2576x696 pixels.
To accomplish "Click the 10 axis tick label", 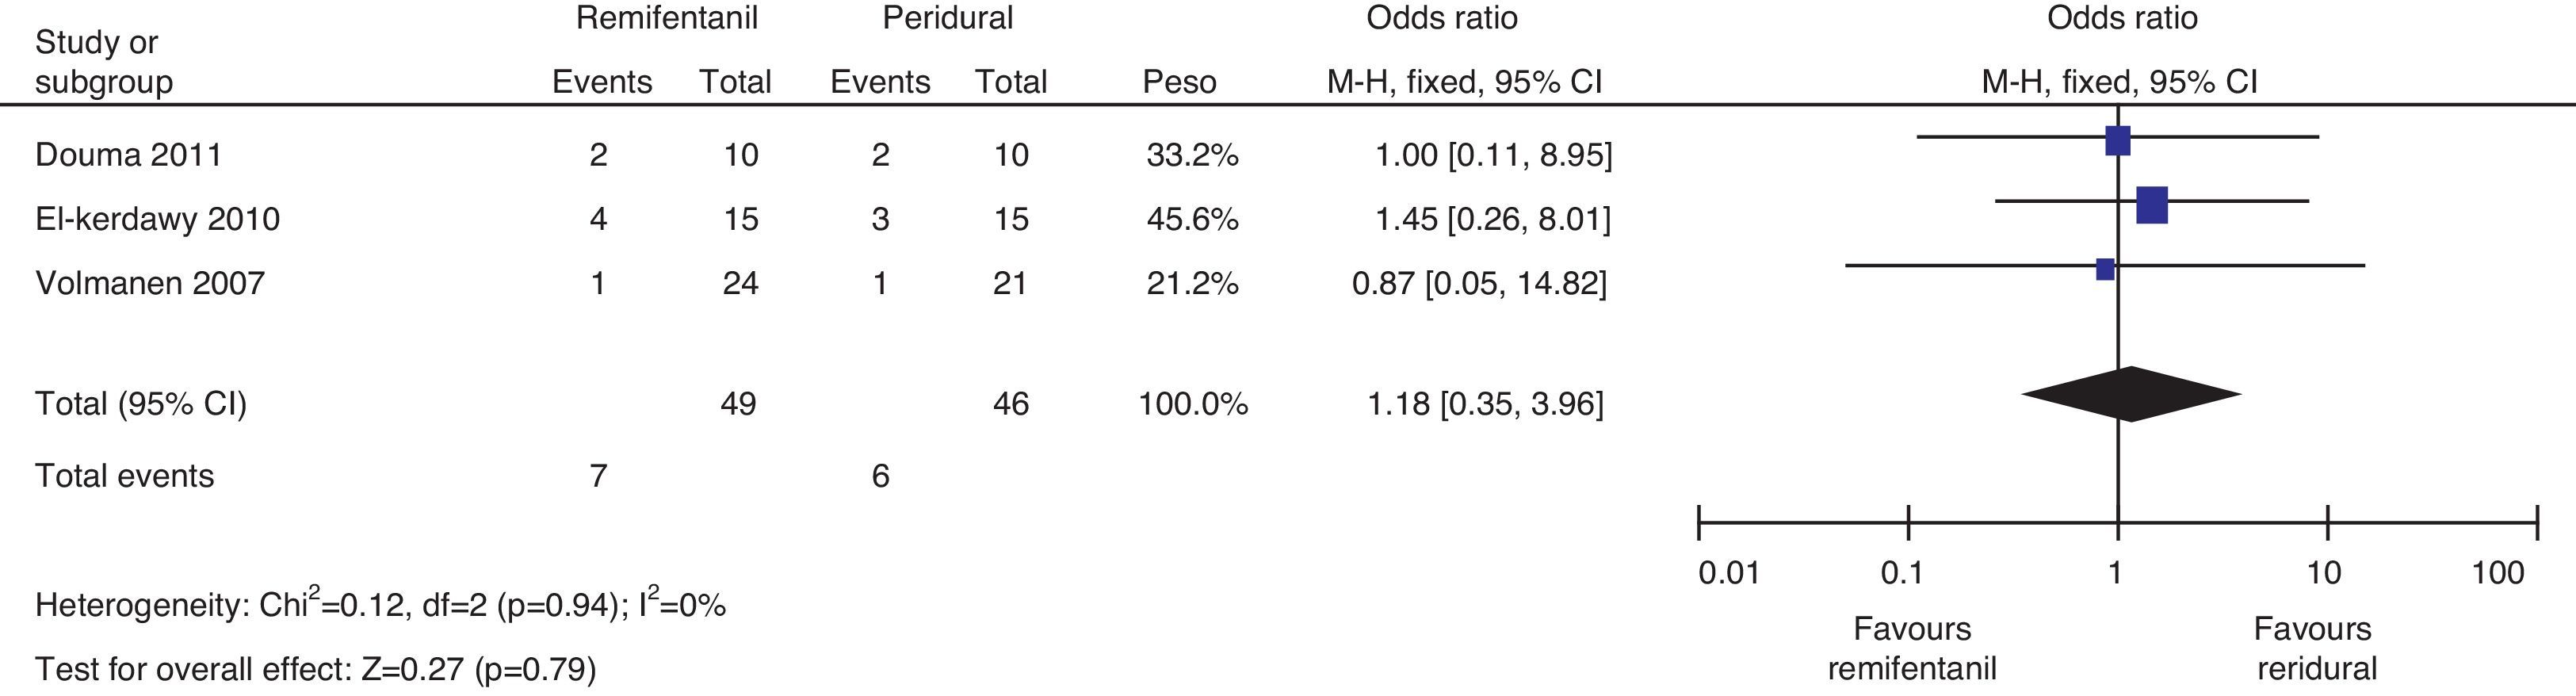I will (2324, 573).
